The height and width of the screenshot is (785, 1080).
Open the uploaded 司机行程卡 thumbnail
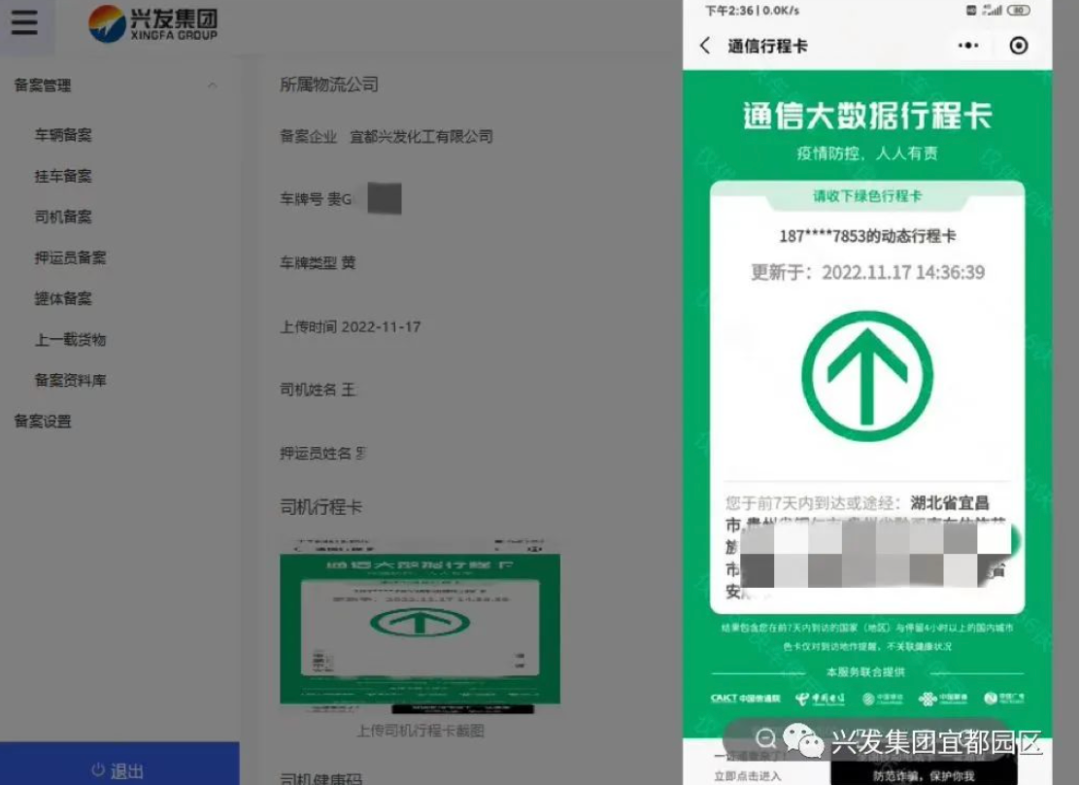pyautogui.click(x=419, y=625)
